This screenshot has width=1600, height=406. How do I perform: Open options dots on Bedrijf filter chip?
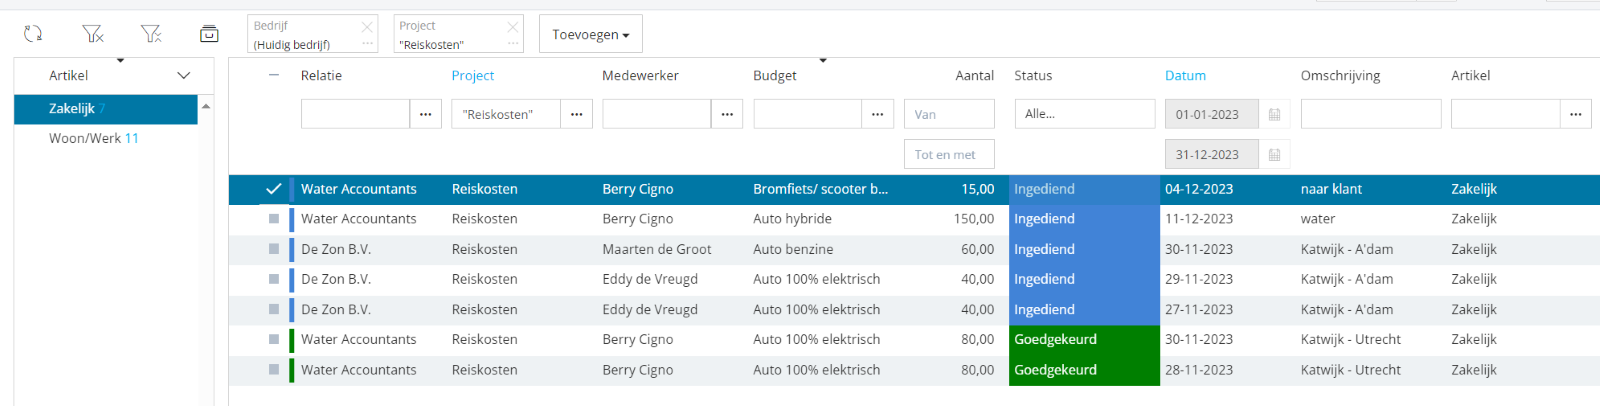coord(367,44)
